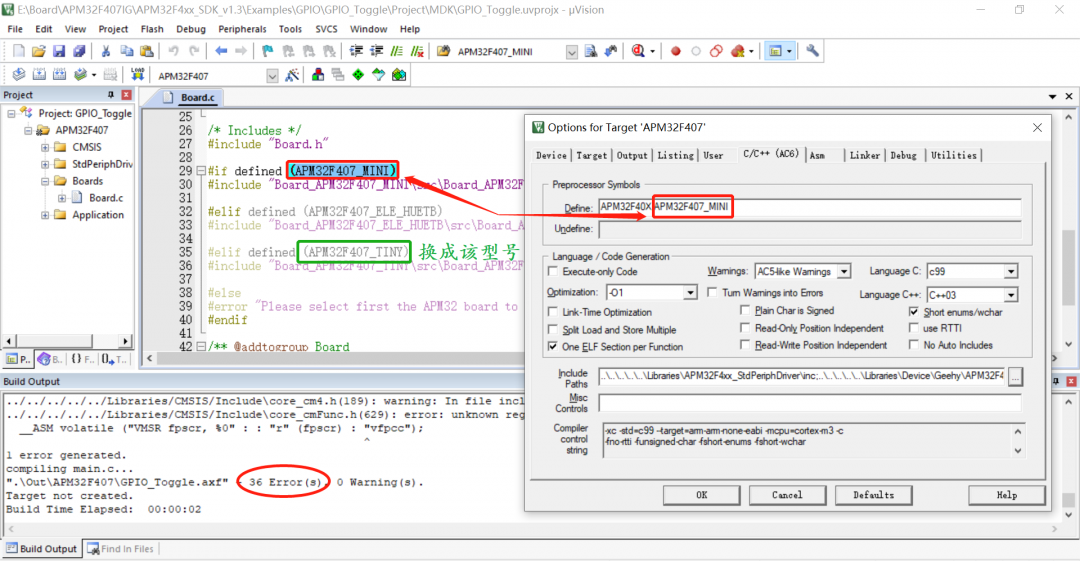Open the APM32F407_MINI find combo dropdown
The height and width of the screenshot is (561, 1080).
(572, 52)
